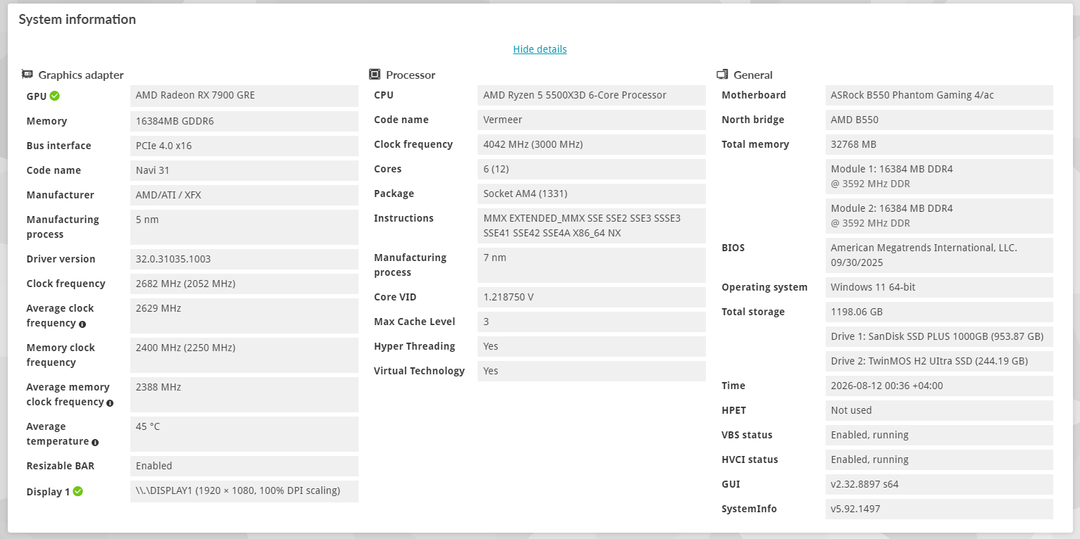Select driver version 32.0.31035.1003
Screen dimensions: 1080x539
245,259
